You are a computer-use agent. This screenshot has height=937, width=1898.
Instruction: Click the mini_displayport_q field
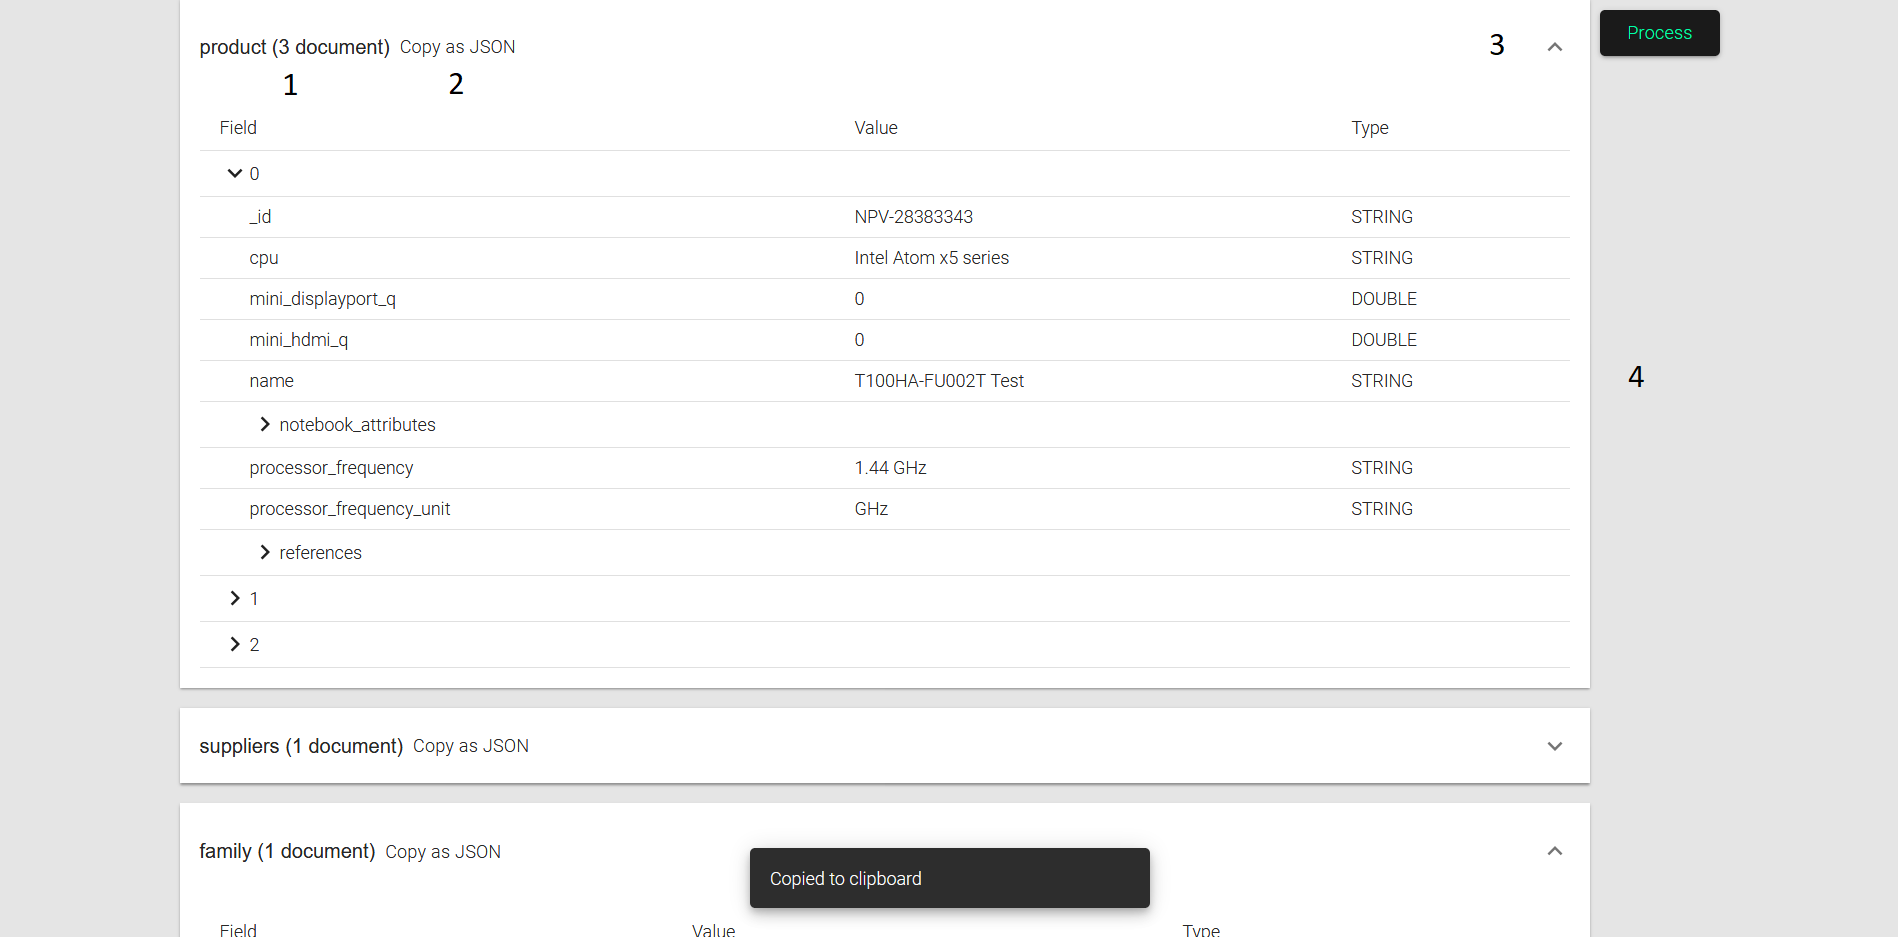pyautogui.click(x=322, y=299)
